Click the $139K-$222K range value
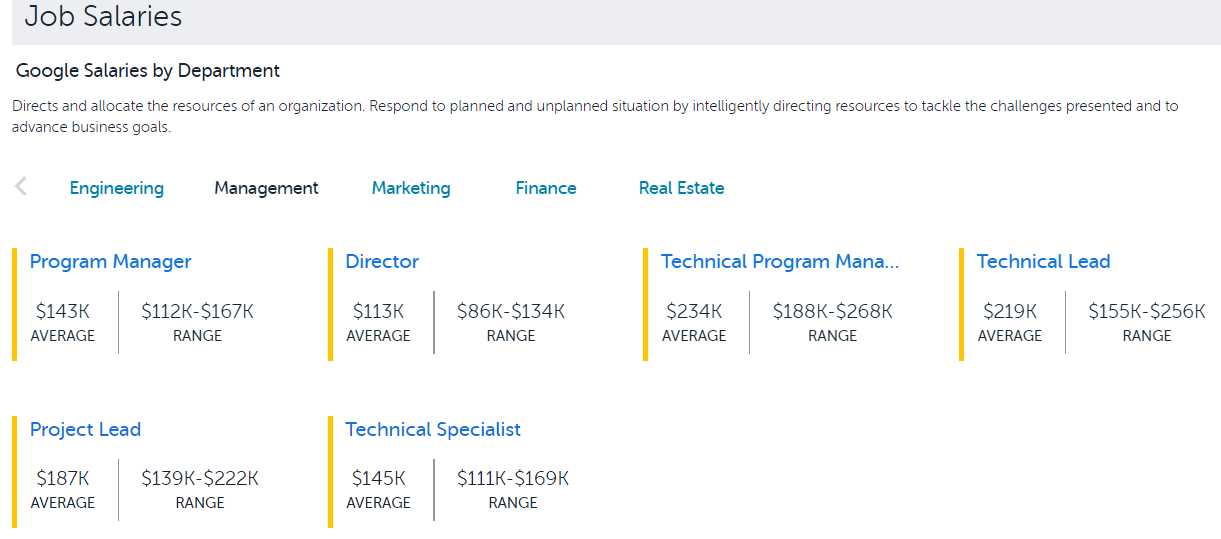The image size is (1221, 539). coord(200,479)
